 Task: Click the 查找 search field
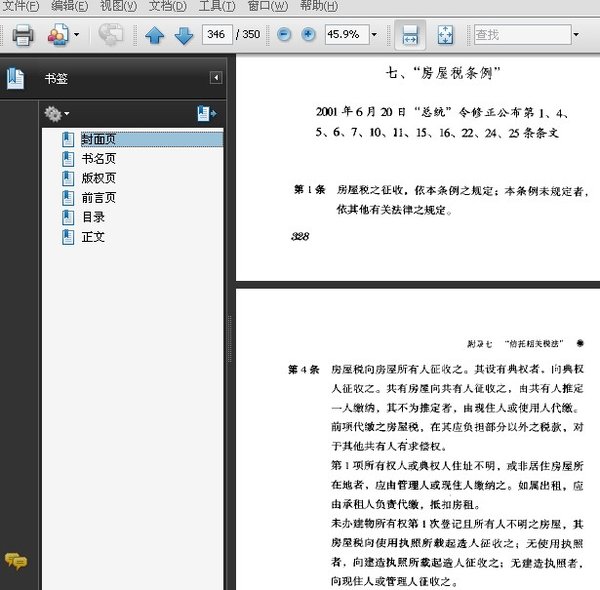(x=520, y=34)
